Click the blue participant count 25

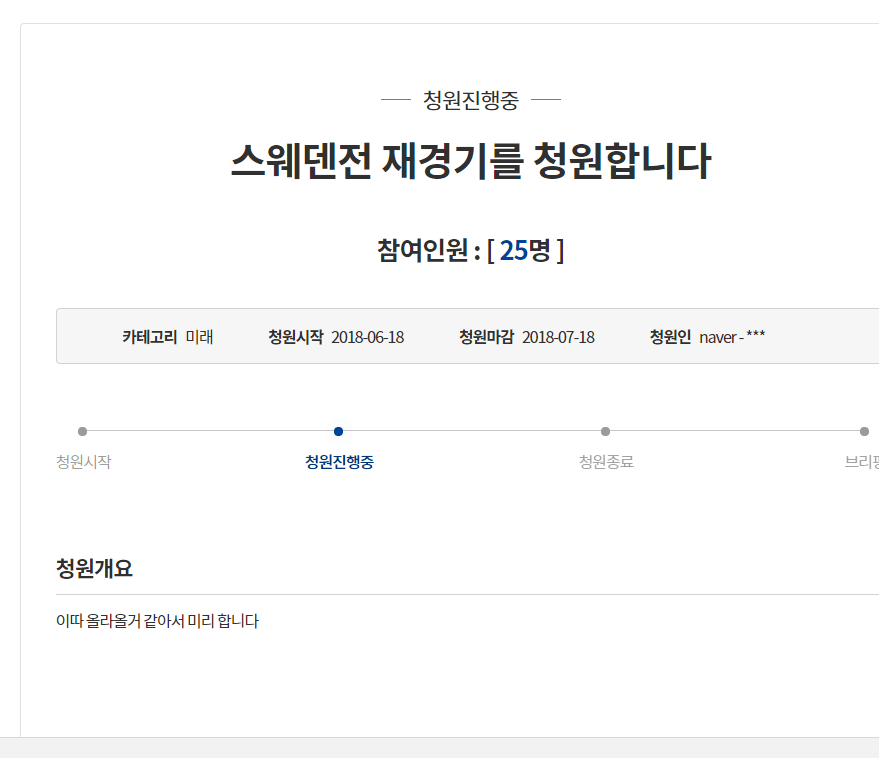(513, 250)
